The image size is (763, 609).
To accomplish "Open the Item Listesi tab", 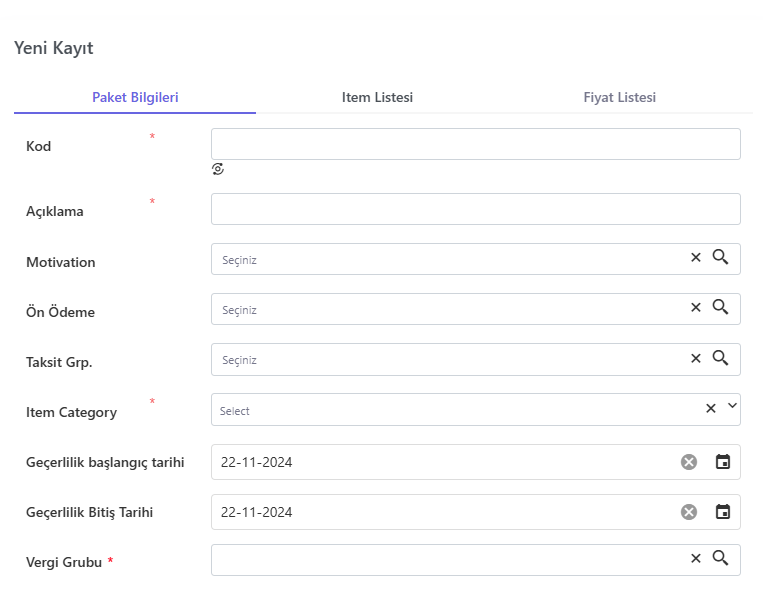I will tap(377, 97).
